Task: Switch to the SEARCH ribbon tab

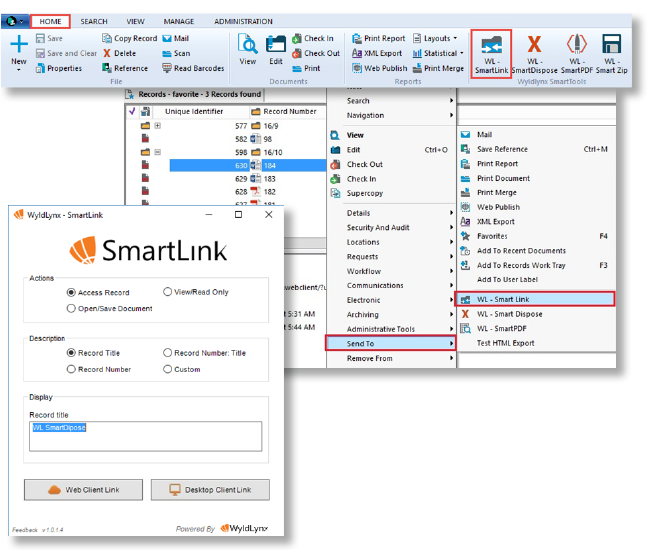Action: click(94, 22)
